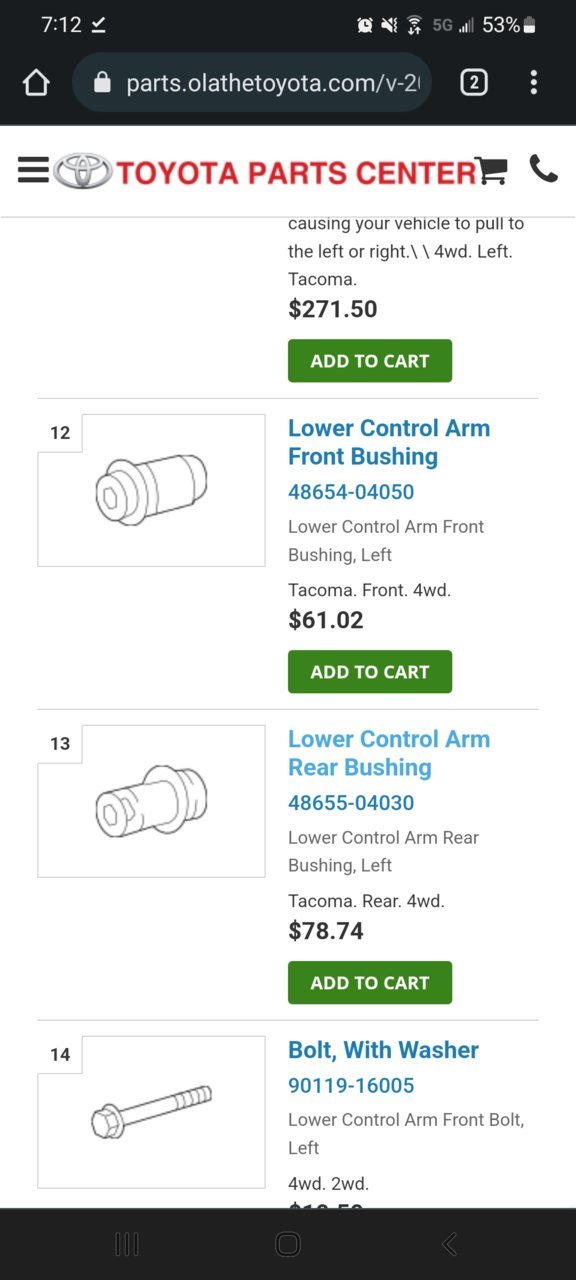
Task: Tap the browser address bar URL
Action: [272, 83]
